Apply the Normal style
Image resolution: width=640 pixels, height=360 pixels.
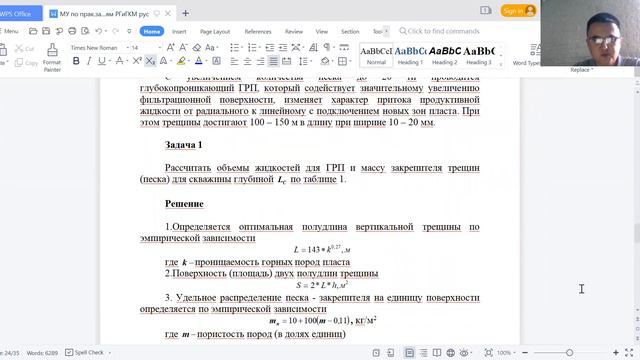[376, 56]
